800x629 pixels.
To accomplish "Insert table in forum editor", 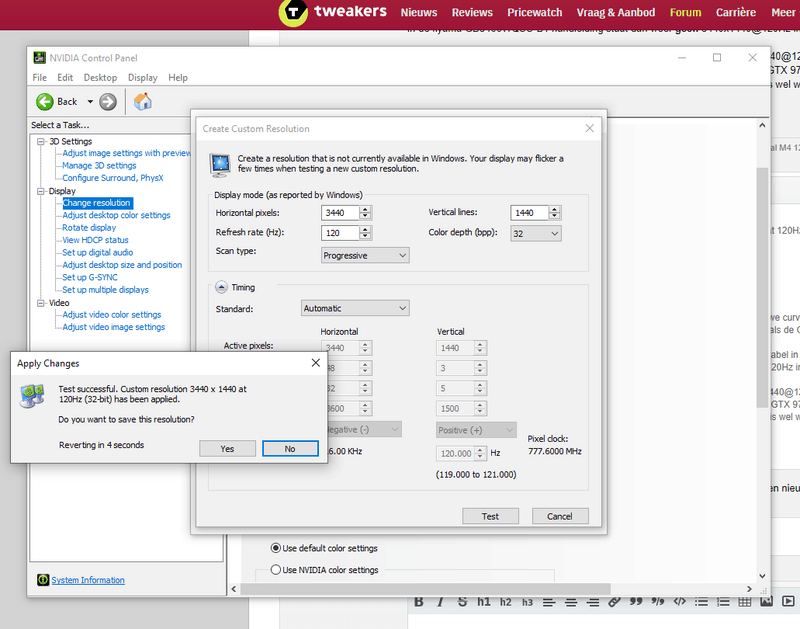I will 745,602.
